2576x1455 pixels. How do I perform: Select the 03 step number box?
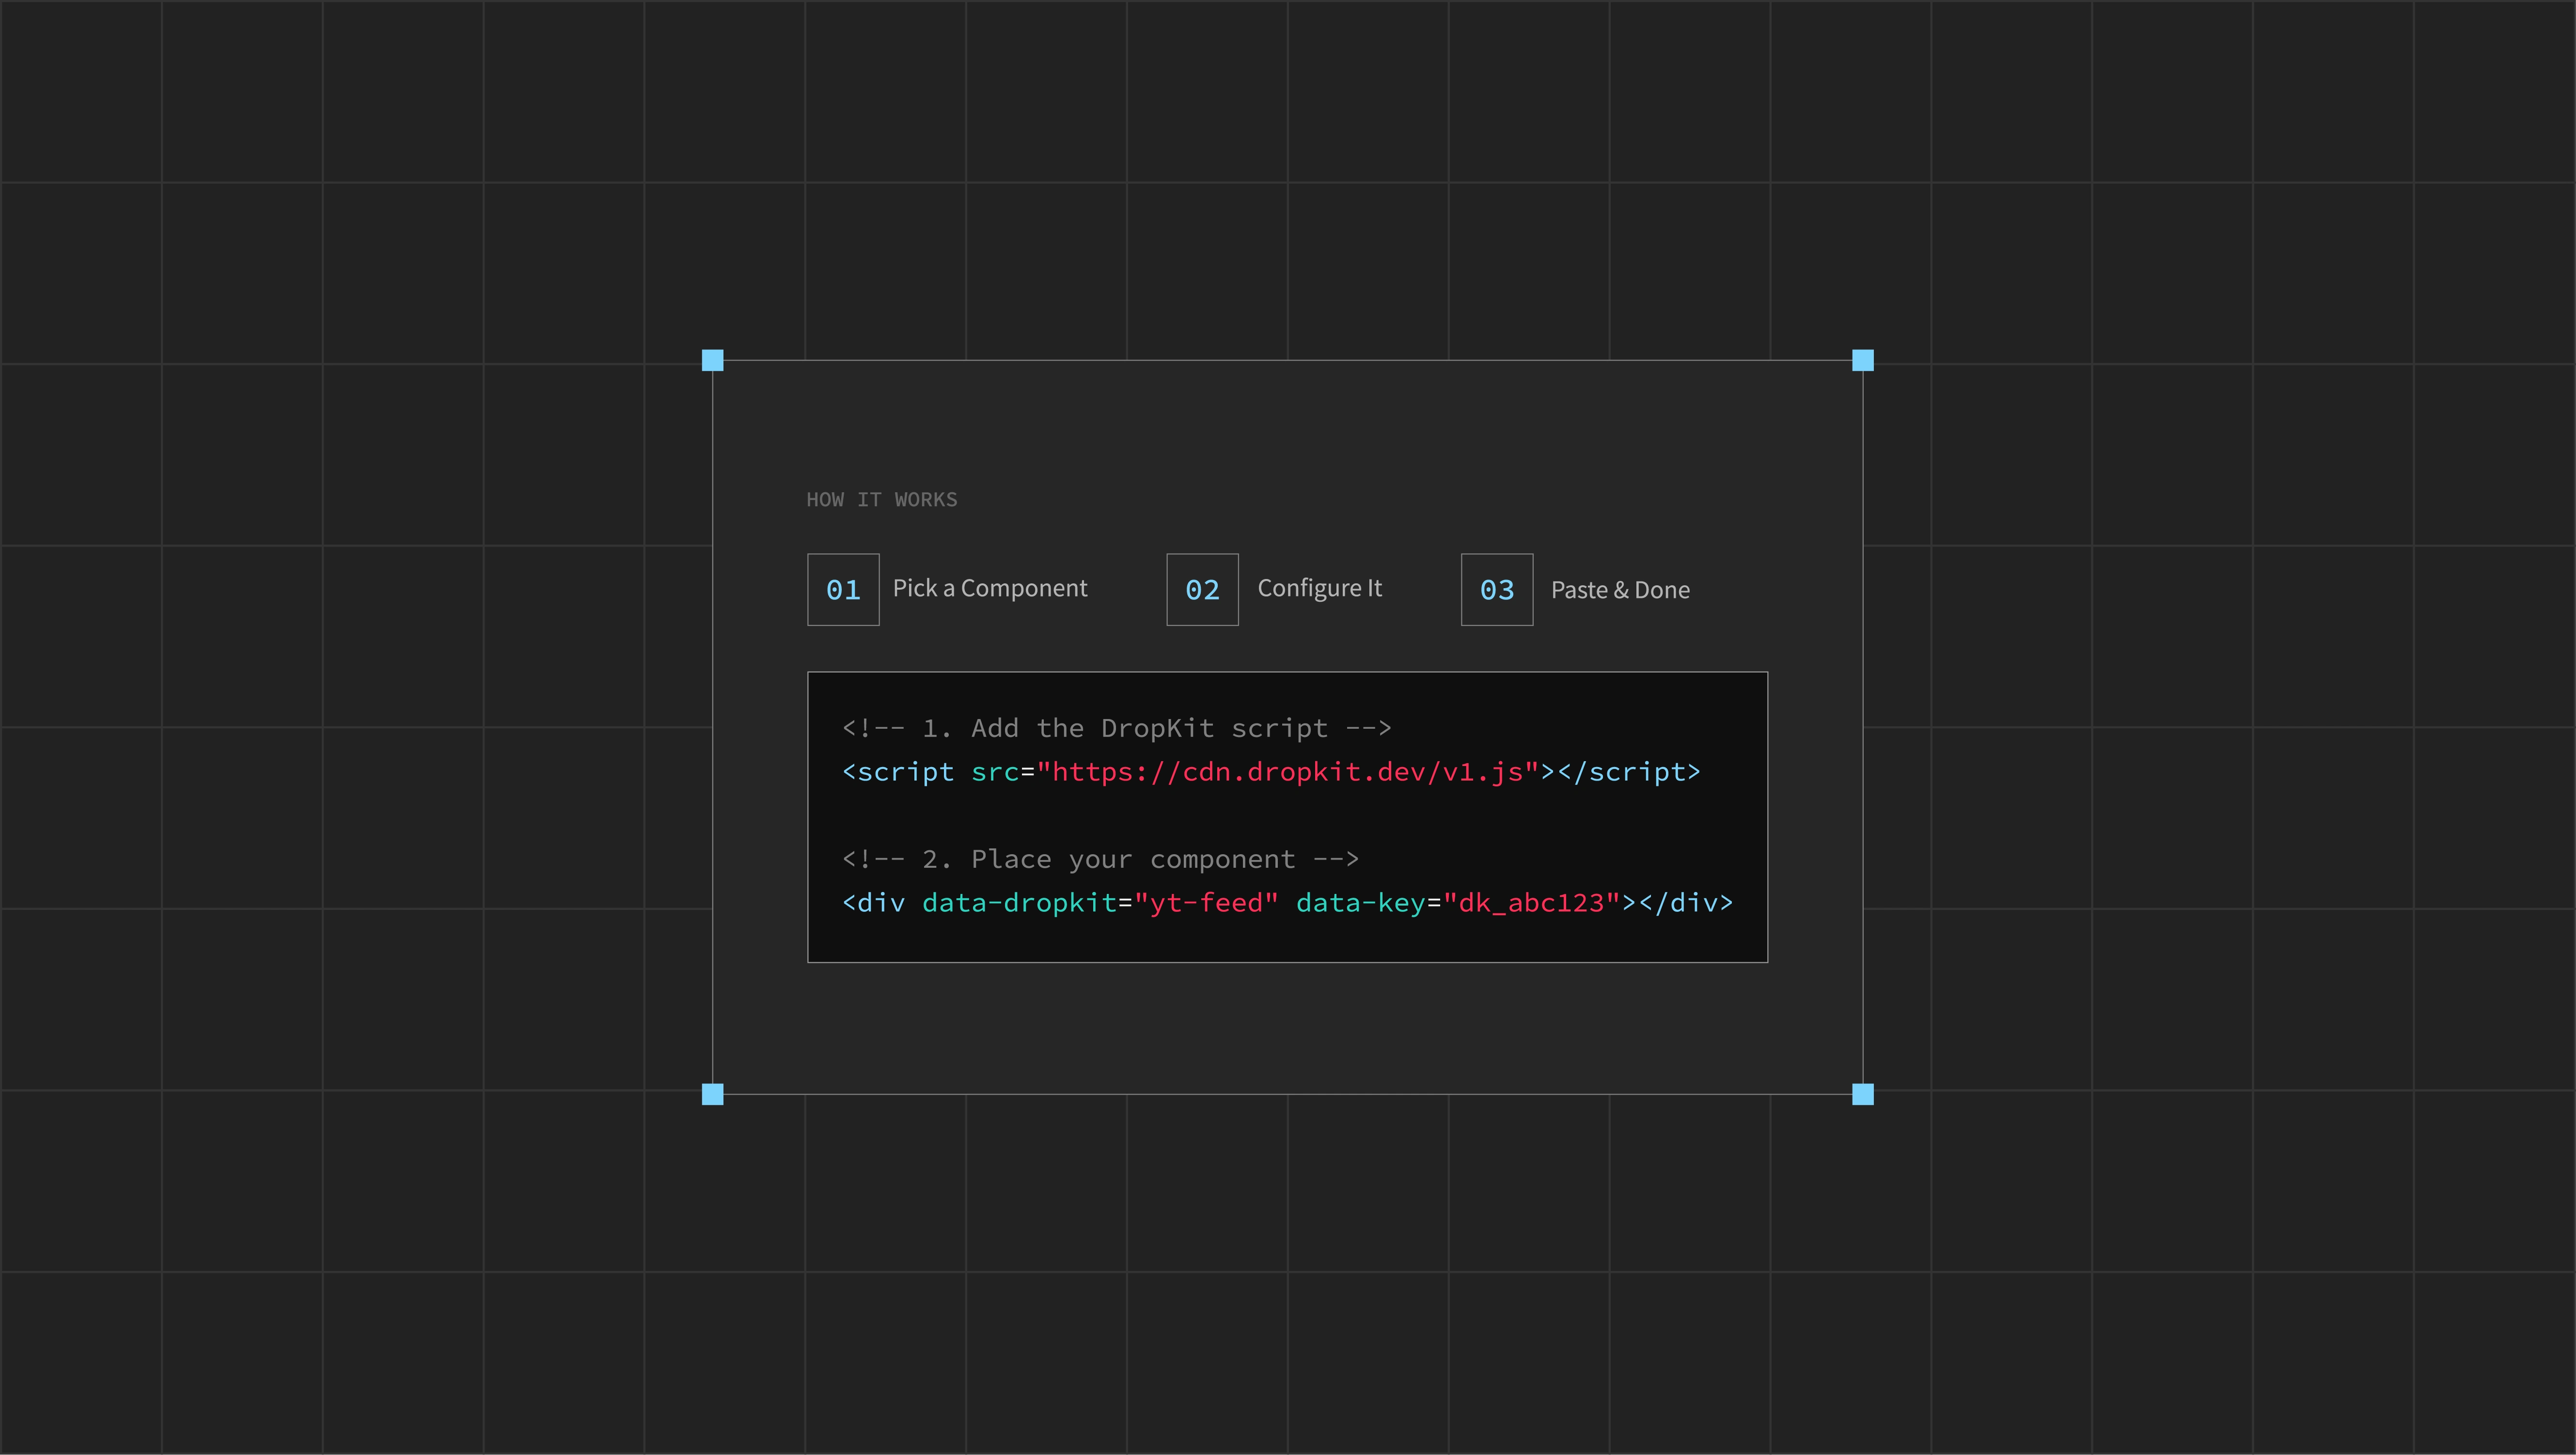(x=1496, y=590)
